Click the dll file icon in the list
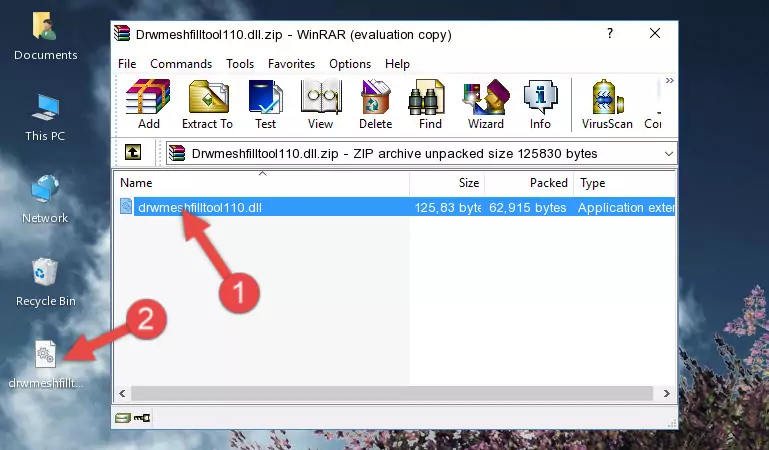The image size is (769, 450). tap(126, 206)
